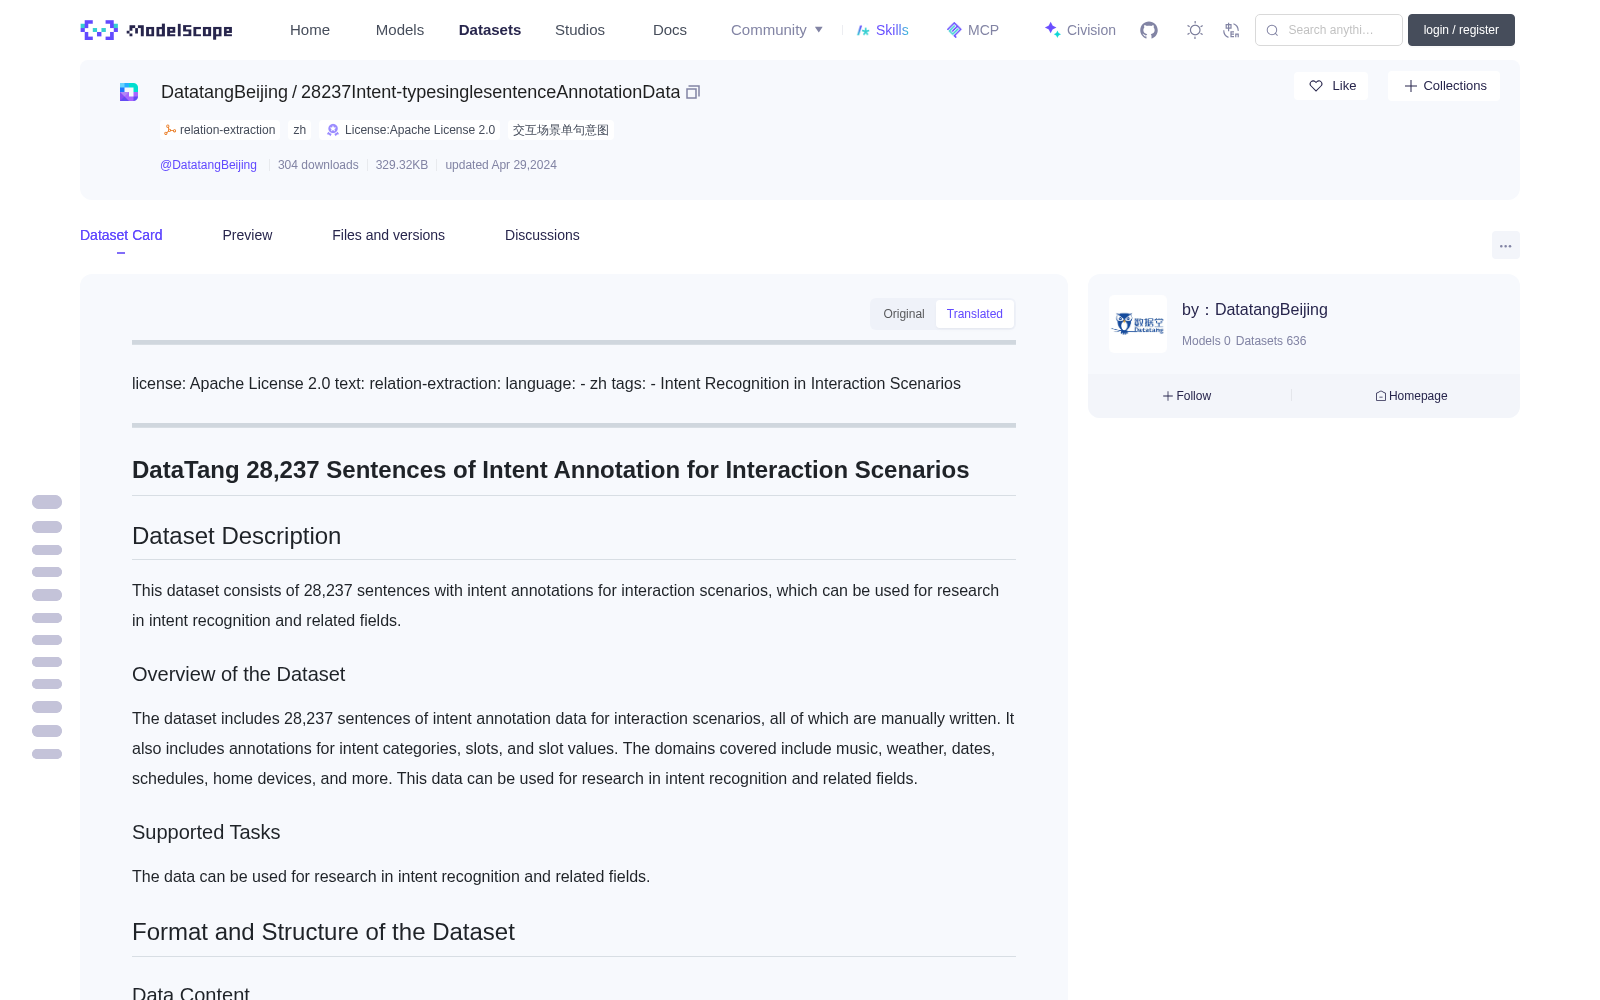Viewport: 1600px width, 1000px height.
Task: Click the DatatangBeijing owl avatar
Action: 1138,324
